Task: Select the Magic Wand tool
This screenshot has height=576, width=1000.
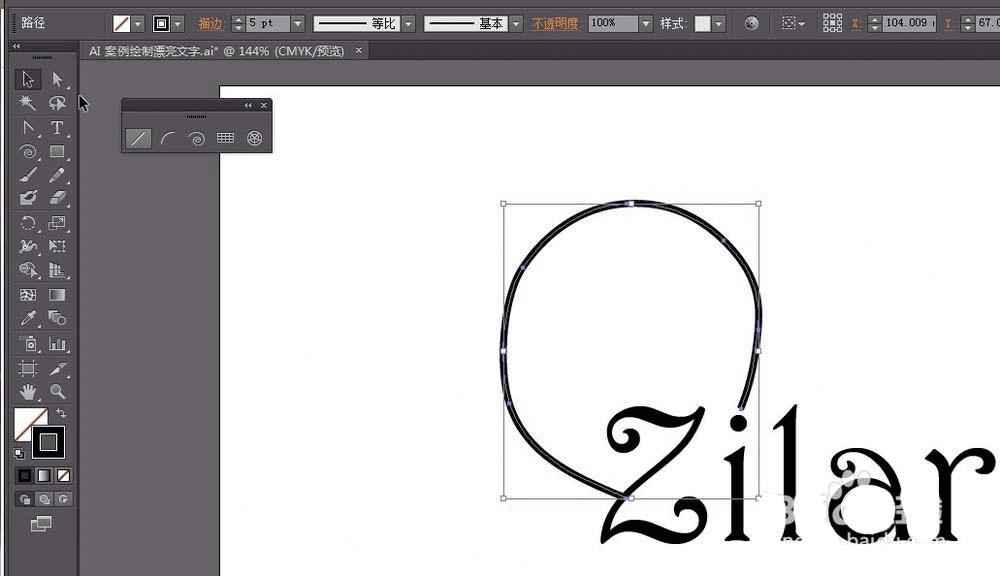Action: 28,103
